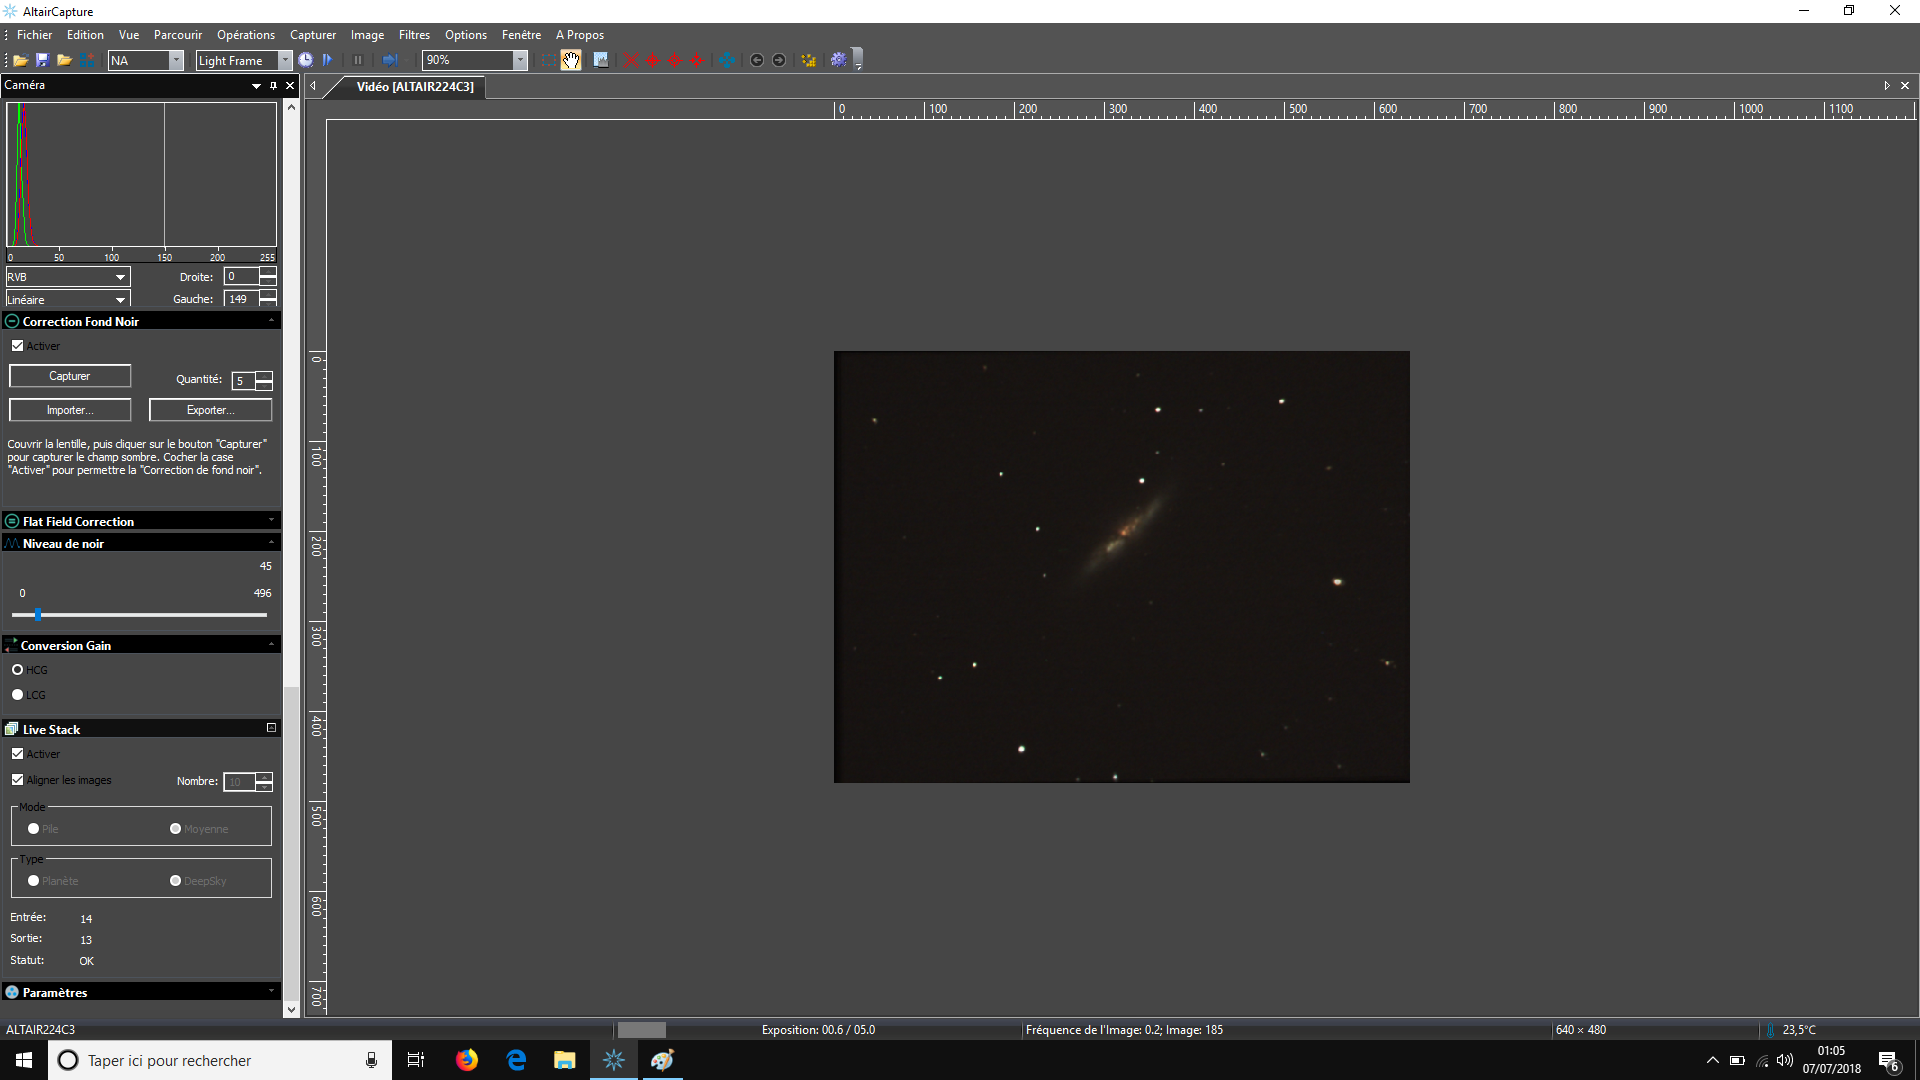Click the Exporter... button
This screenshot has width=1920, height=1080.
210,410
